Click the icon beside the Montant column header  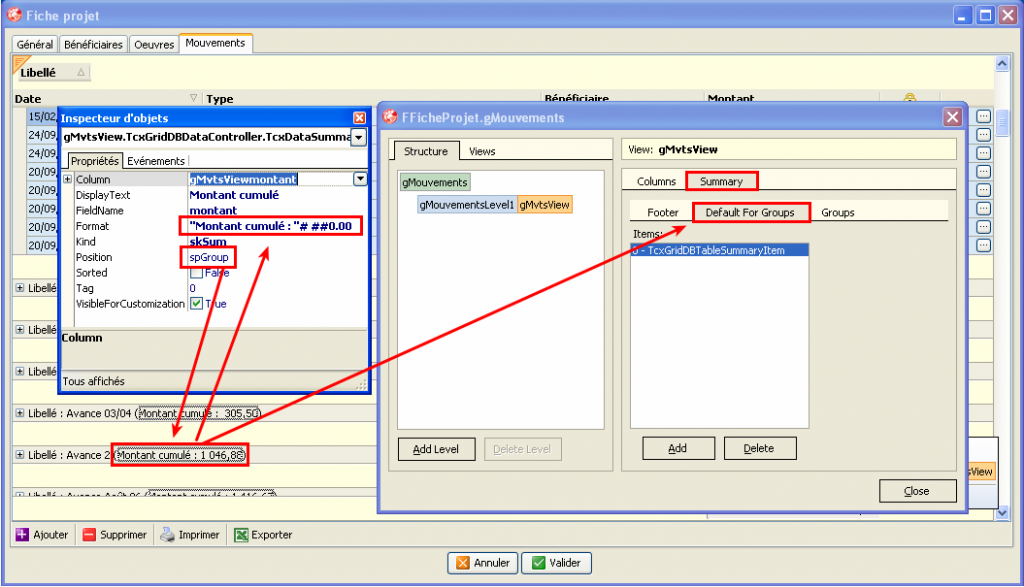tap(908, 95)
